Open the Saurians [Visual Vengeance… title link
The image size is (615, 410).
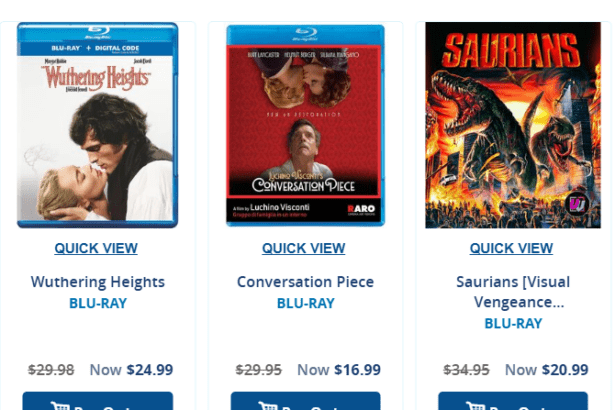click(x=513, y=292)
